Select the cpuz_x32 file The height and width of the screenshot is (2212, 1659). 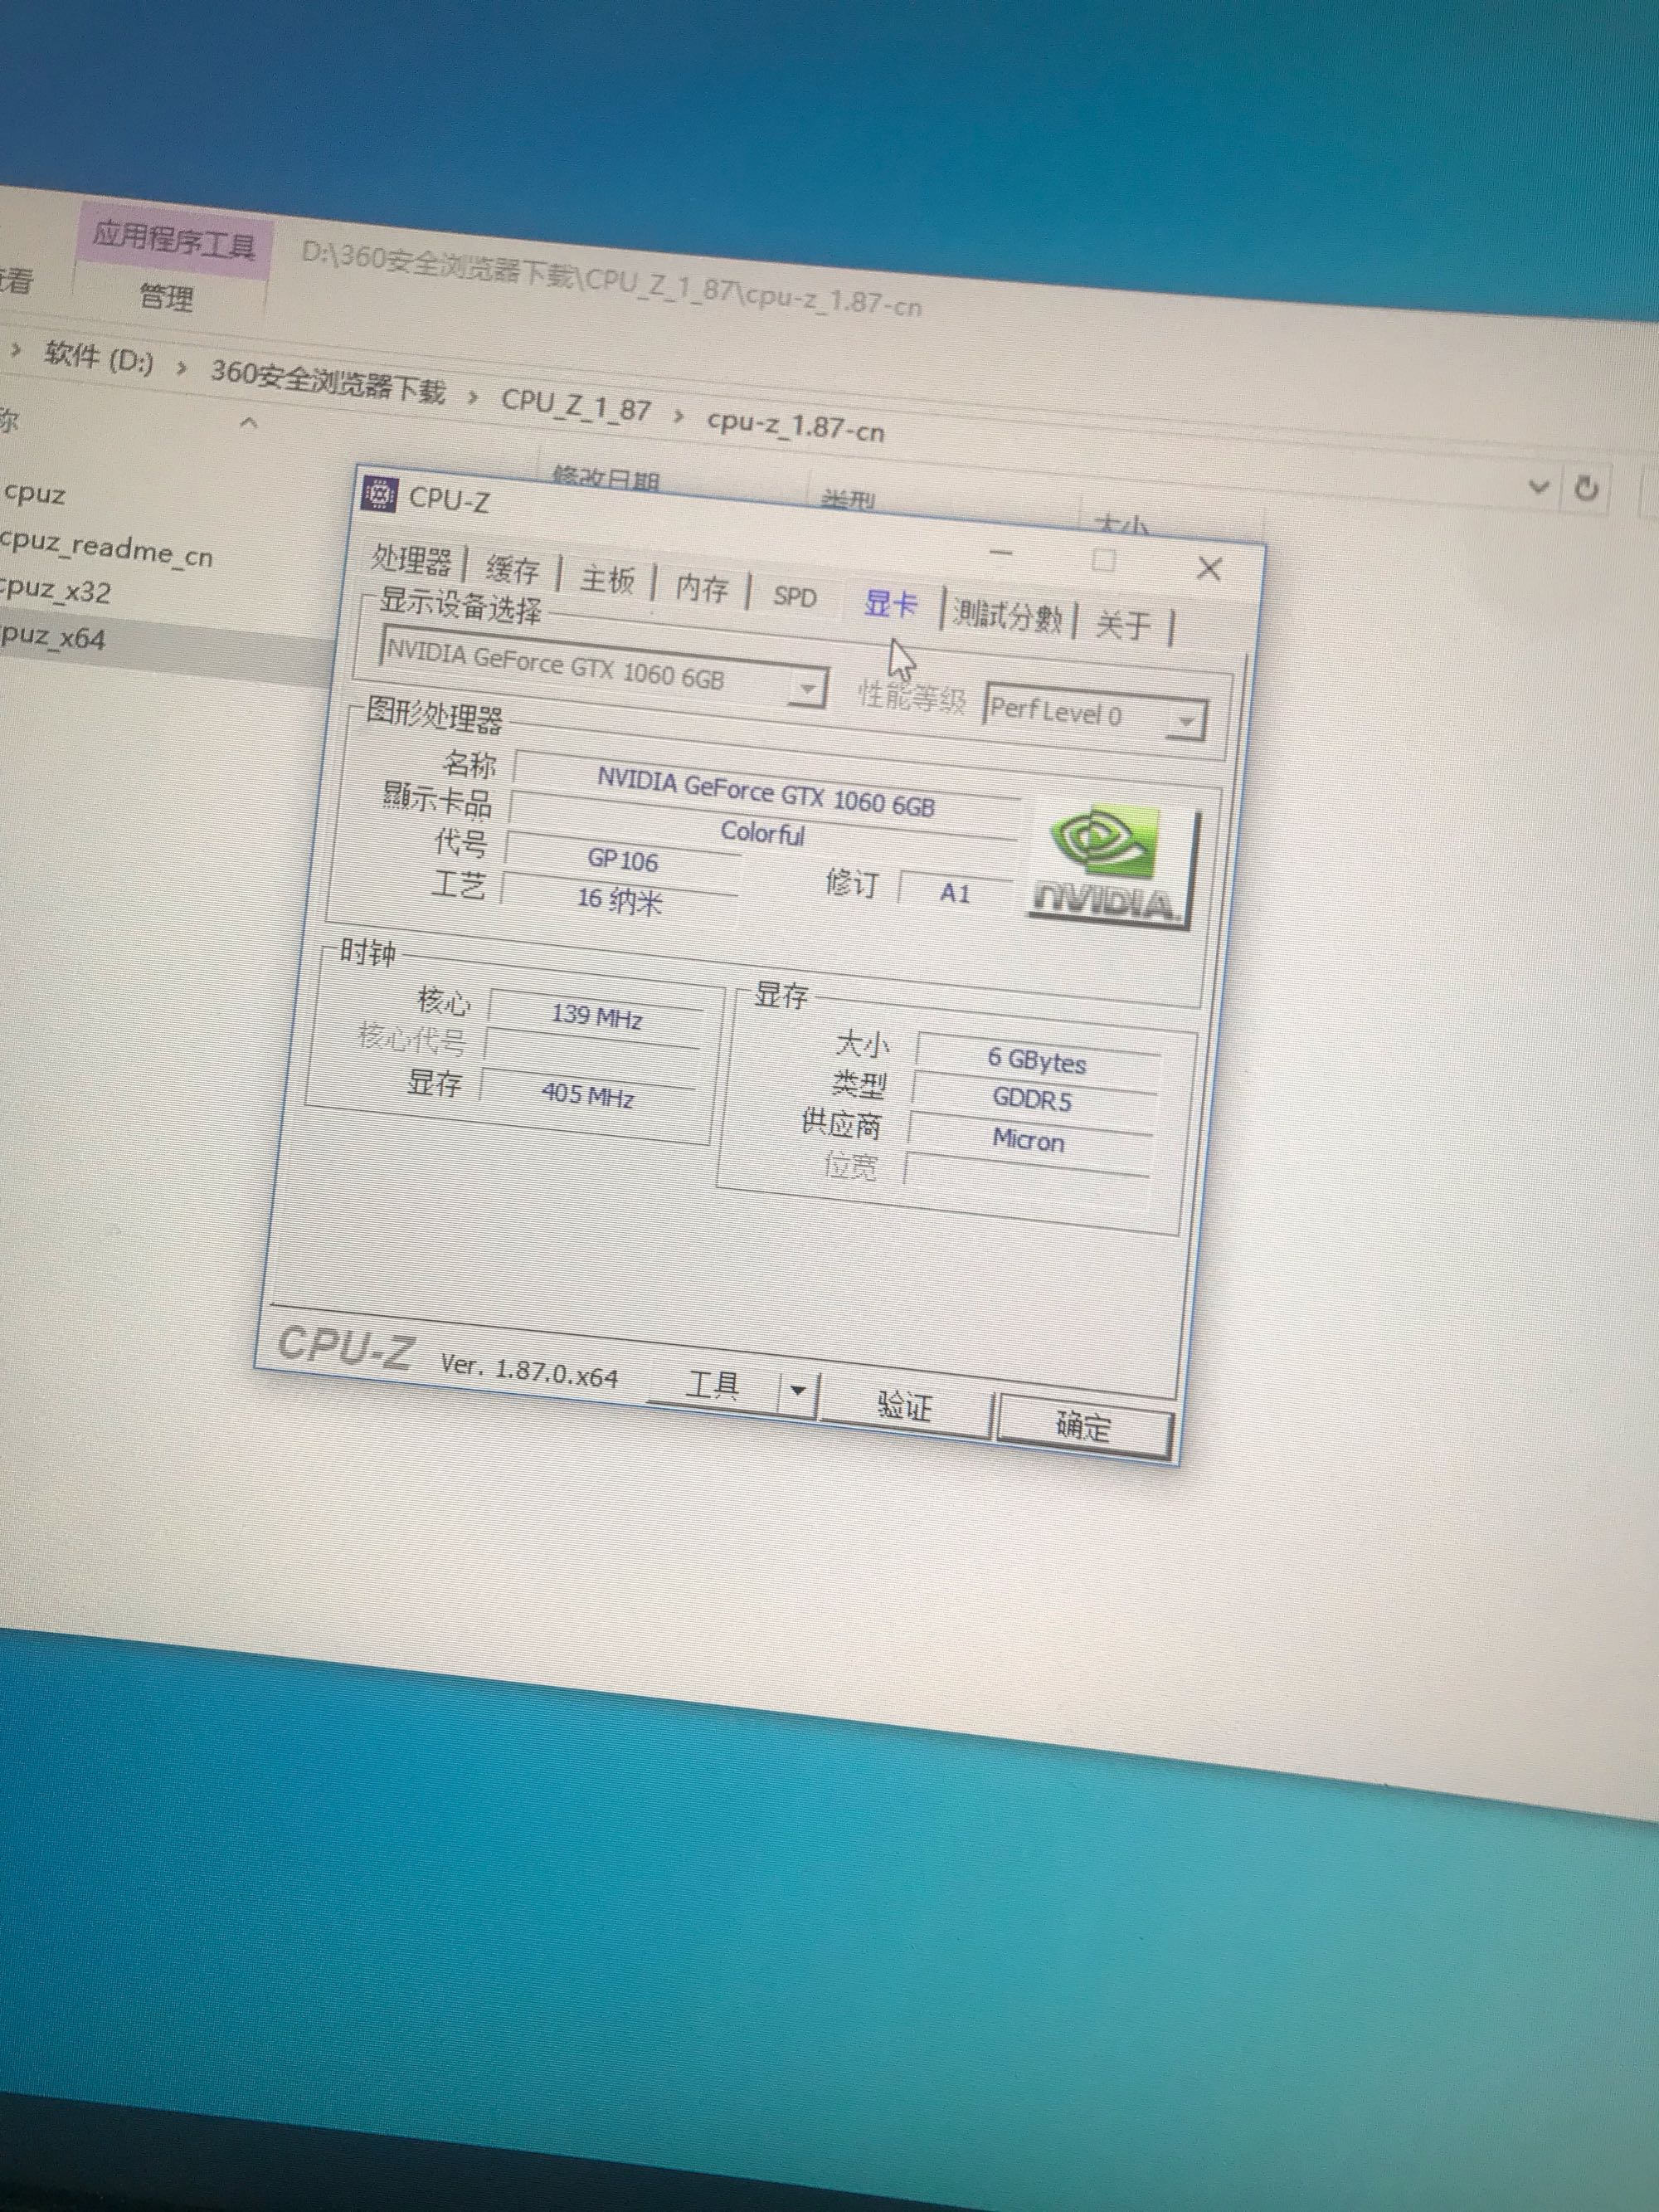point(55,592)
